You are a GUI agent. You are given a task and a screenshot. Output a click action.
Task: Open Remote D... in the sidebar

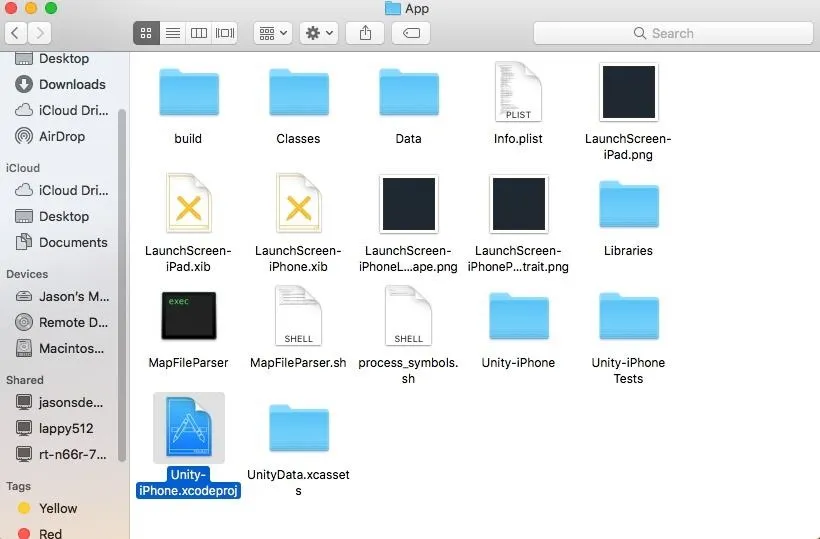point(62,323)
